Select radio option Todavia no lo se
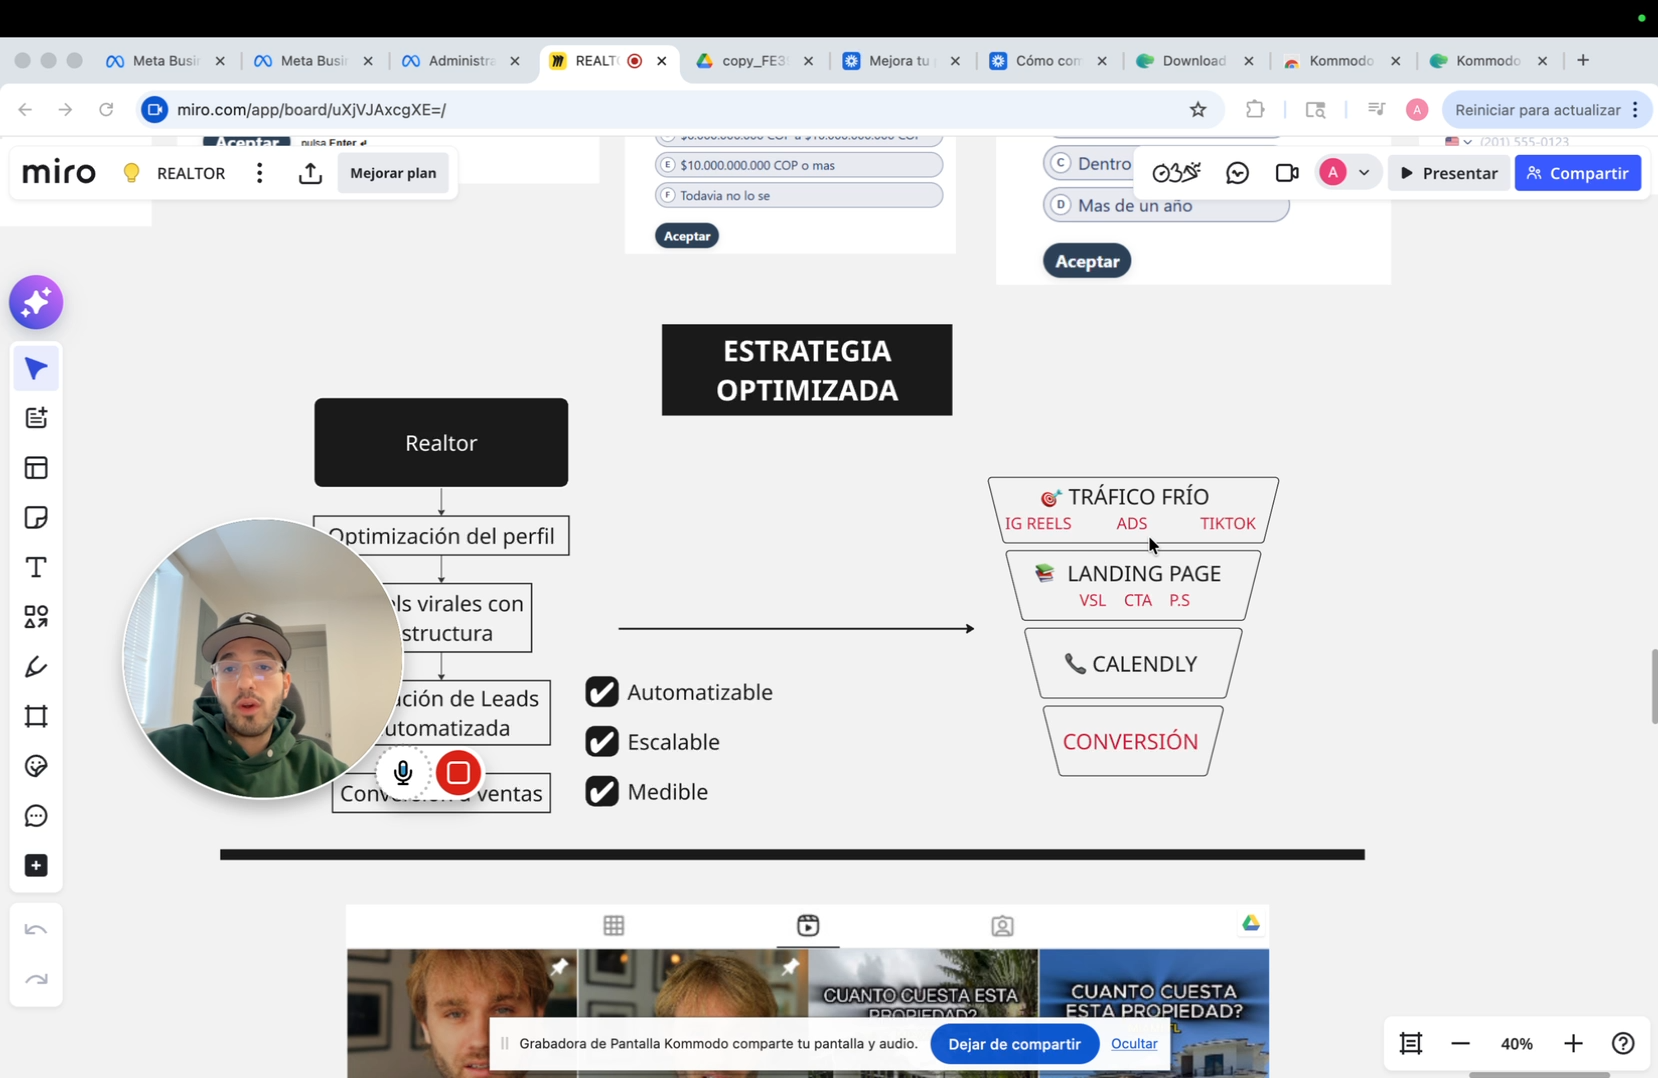Image resolution: width=1658 pixels, height=1078 pixels. (668, 195)
